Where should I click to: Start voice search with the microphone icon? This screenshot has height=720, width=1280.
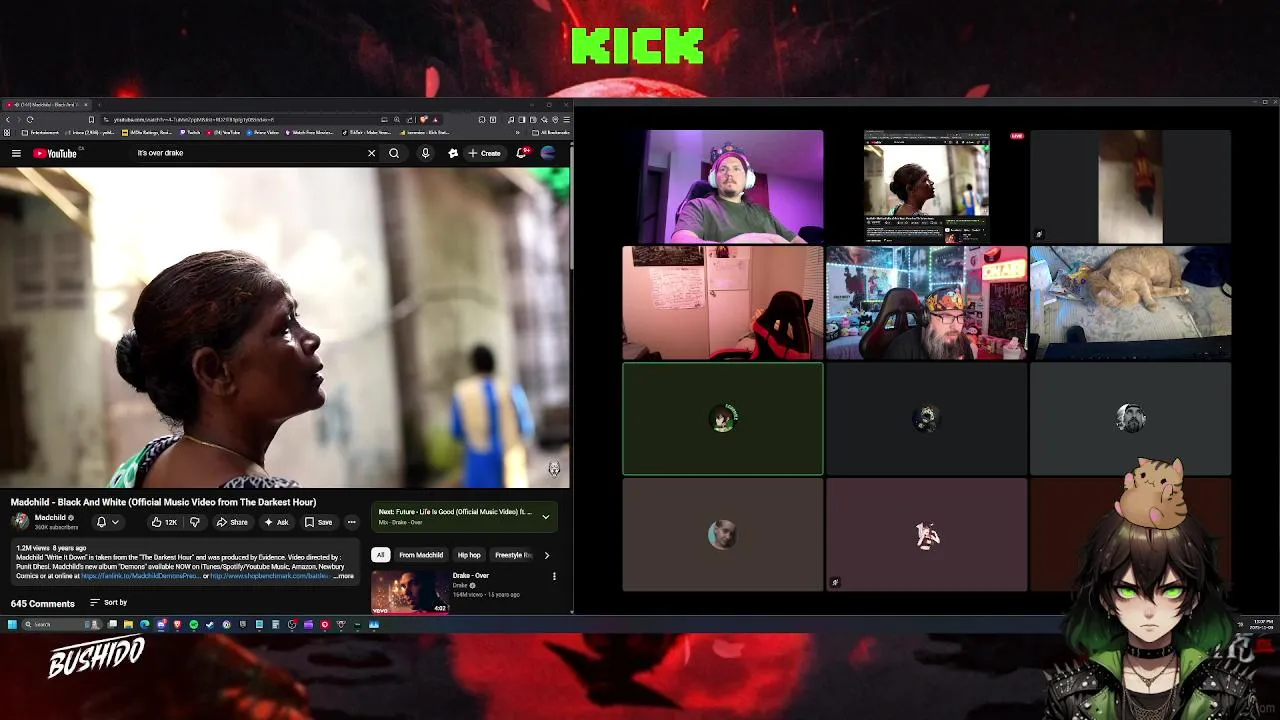[425, 153]
